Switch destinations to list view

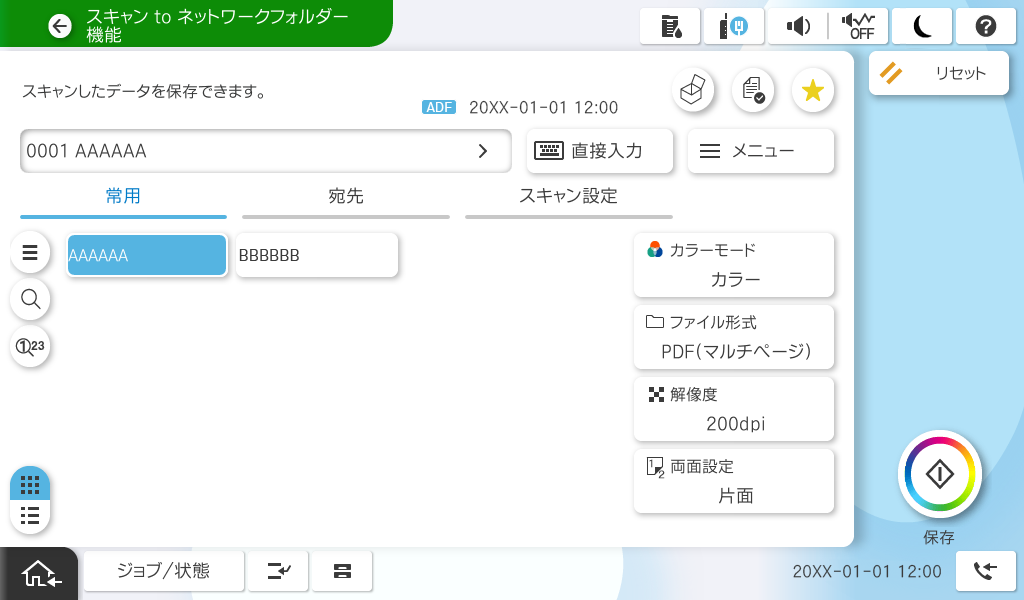pos(30,516)
